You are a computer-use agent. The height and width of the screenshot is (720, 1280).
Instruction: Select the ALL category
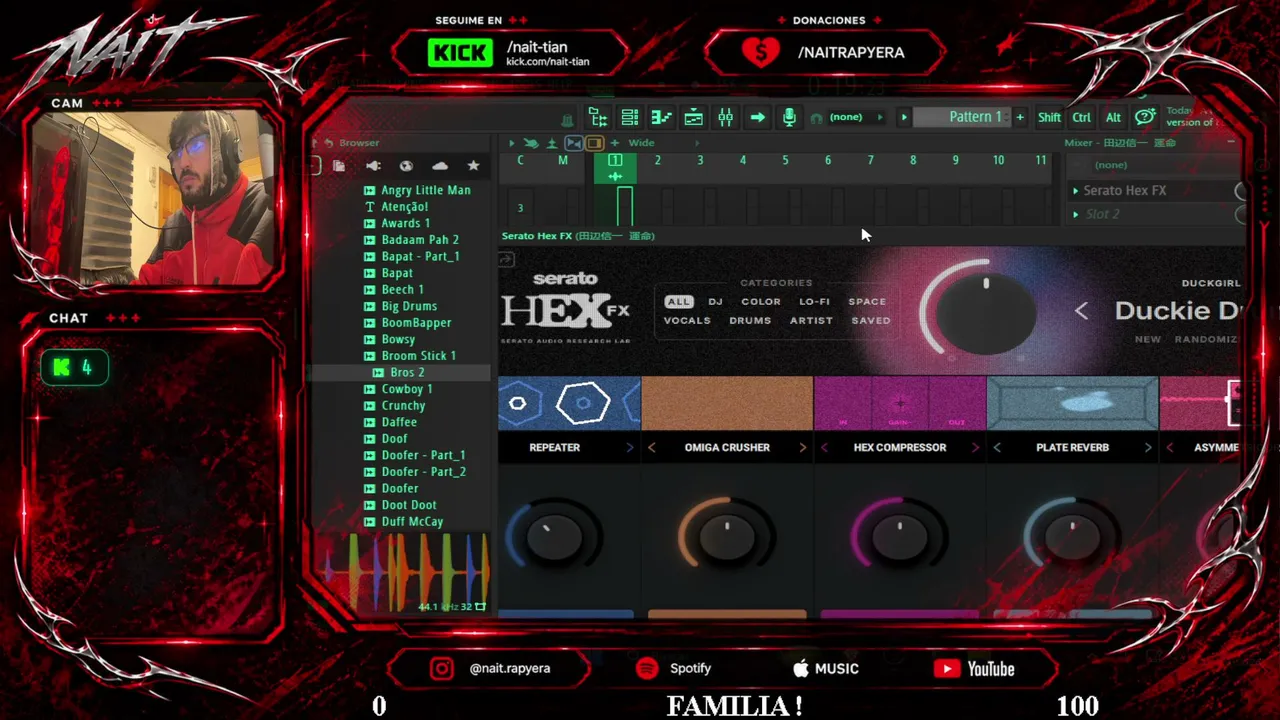point(679,301)
